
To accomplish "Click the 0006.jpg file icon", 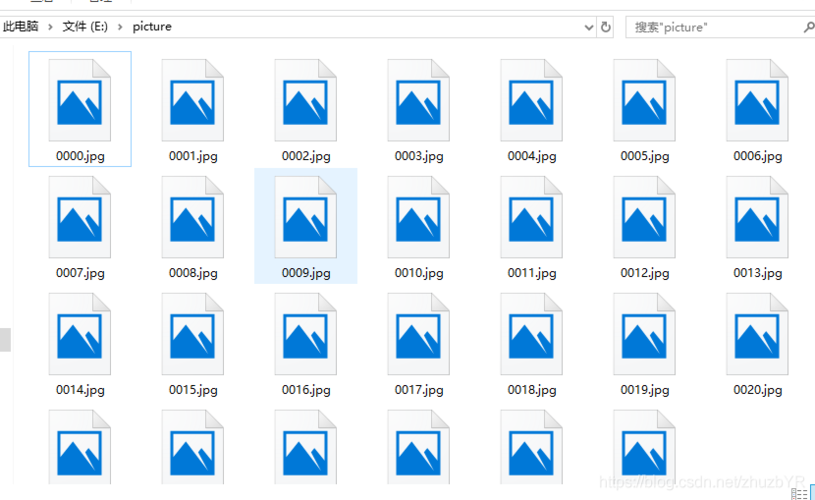I will point(757,102).
